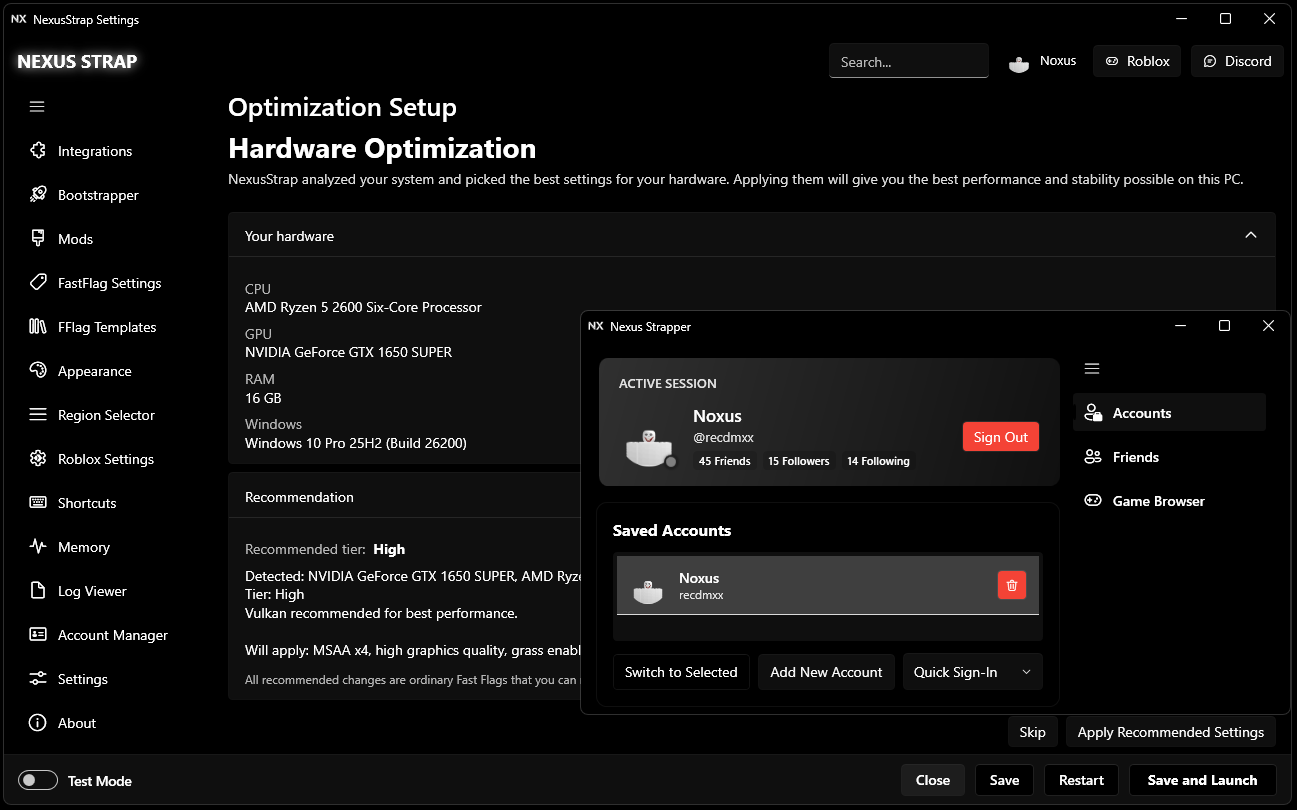Click the Bootstrapper rocket icon
The height and width of the screenshot is (810, 1297).
tap(38, 195)
